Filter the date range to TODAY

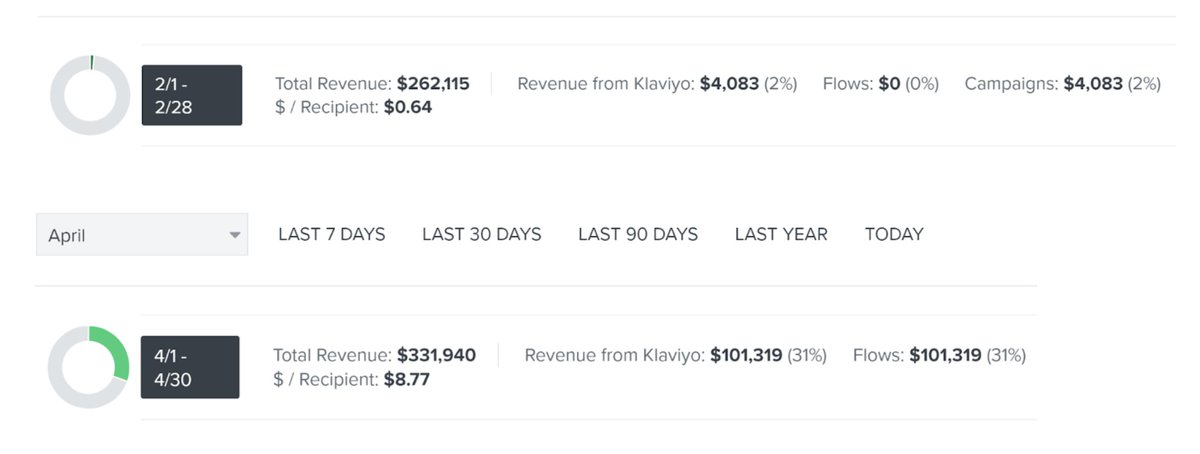[894, 234]
